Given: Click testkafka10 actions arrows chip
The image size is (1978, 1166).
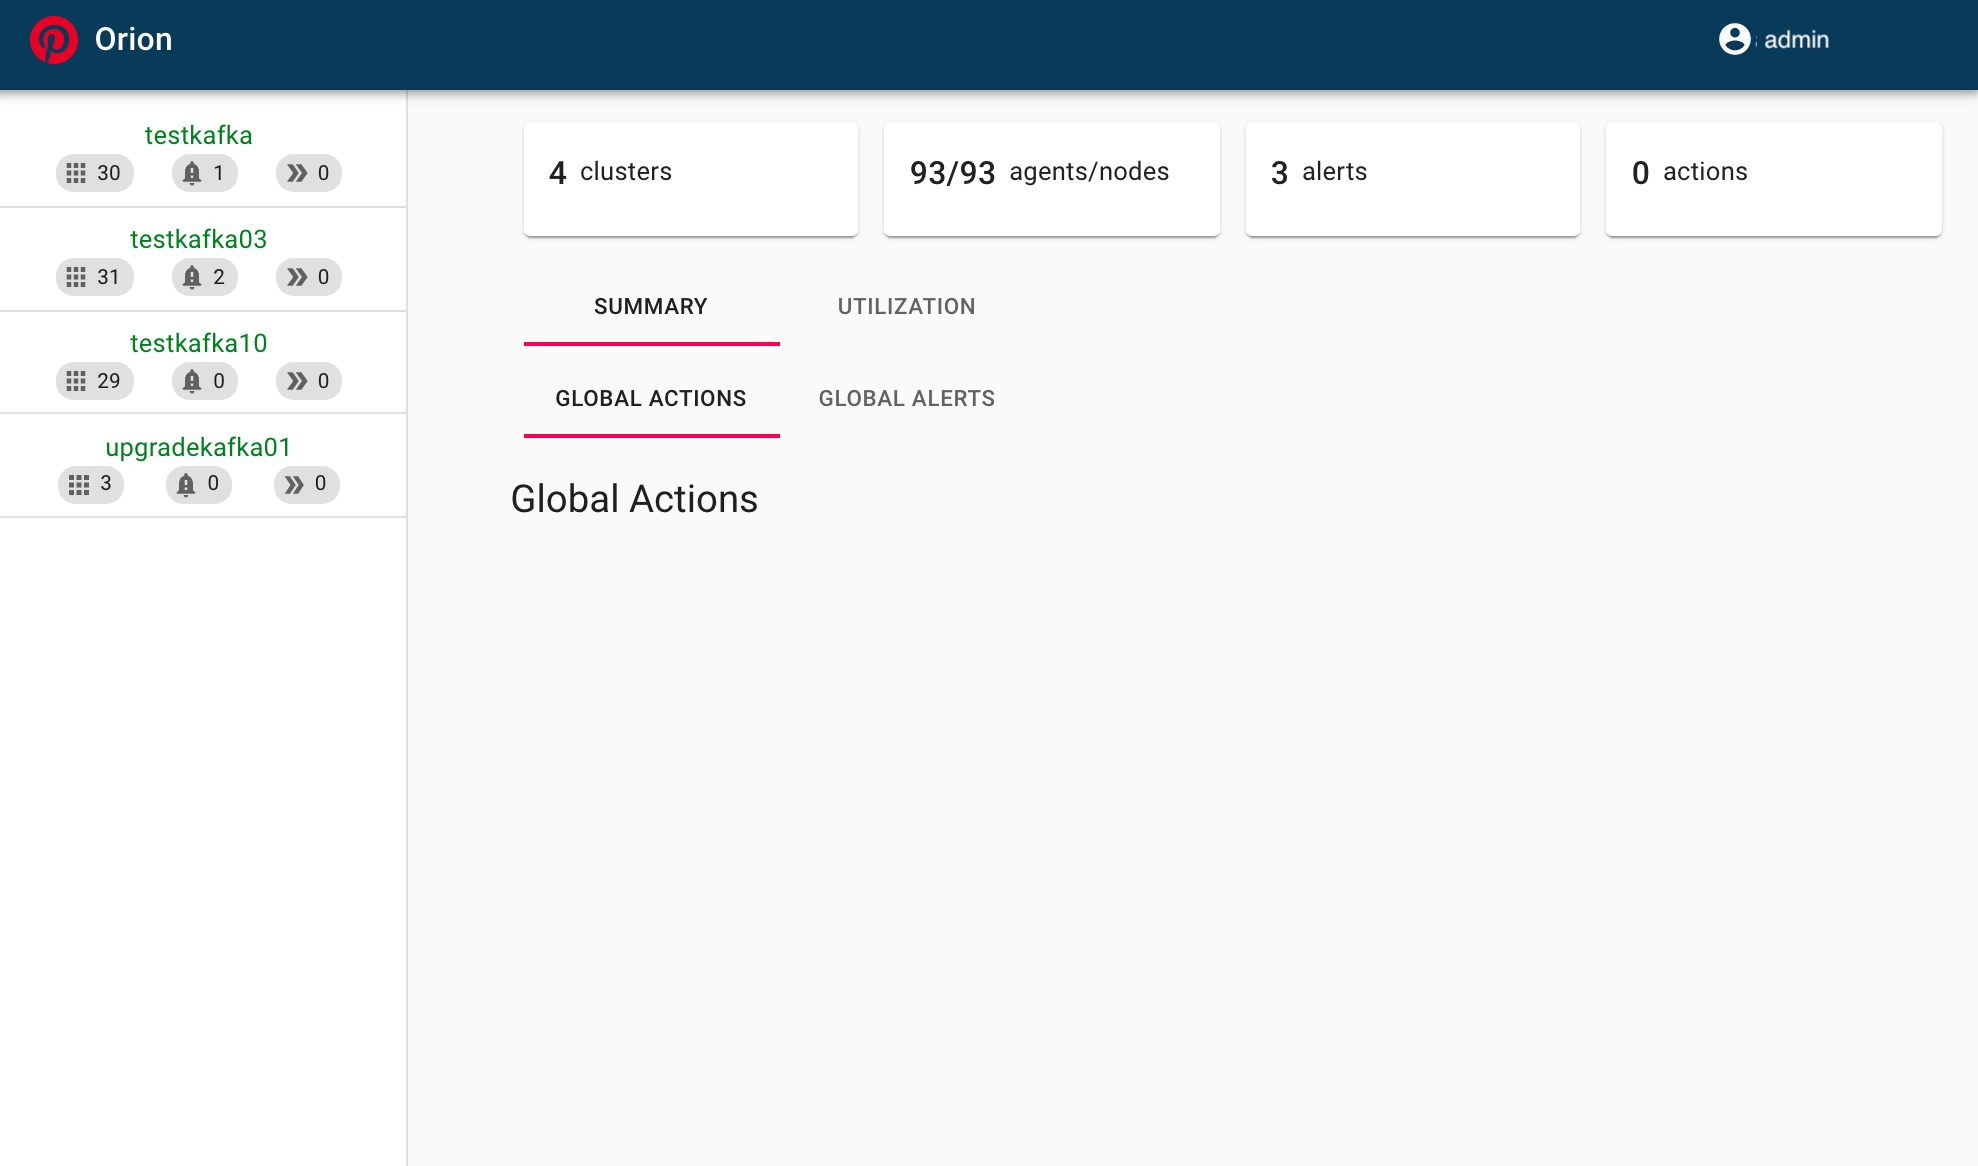Looking at the screenshot, I should point(308,381).
